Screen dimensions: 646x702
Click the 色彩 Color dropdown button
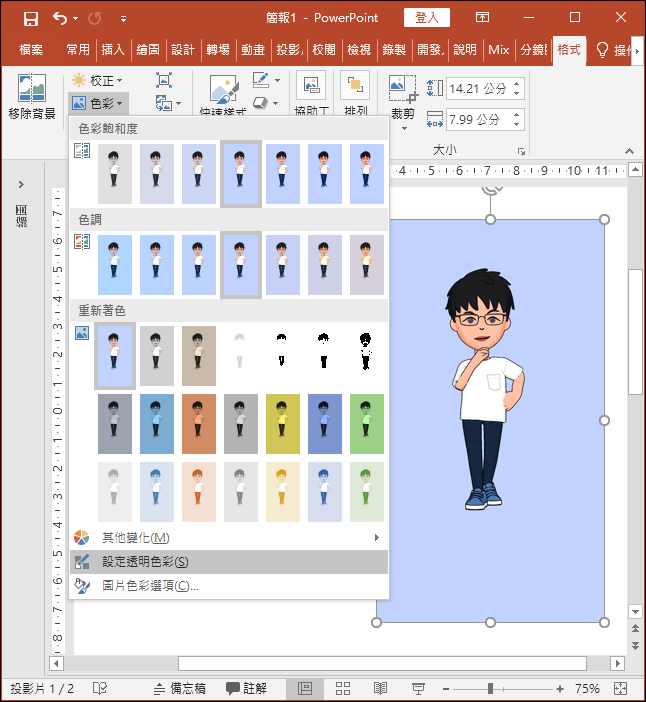[98, 103]
